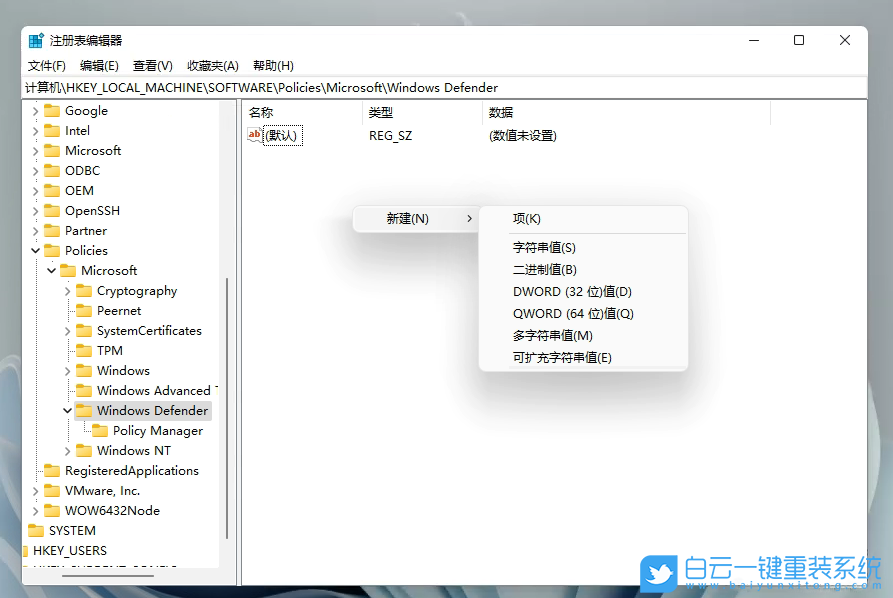Expand the Cryptography tree node
Screen dimensions: 893x598
pyautogui.click(x=68, y=290)
